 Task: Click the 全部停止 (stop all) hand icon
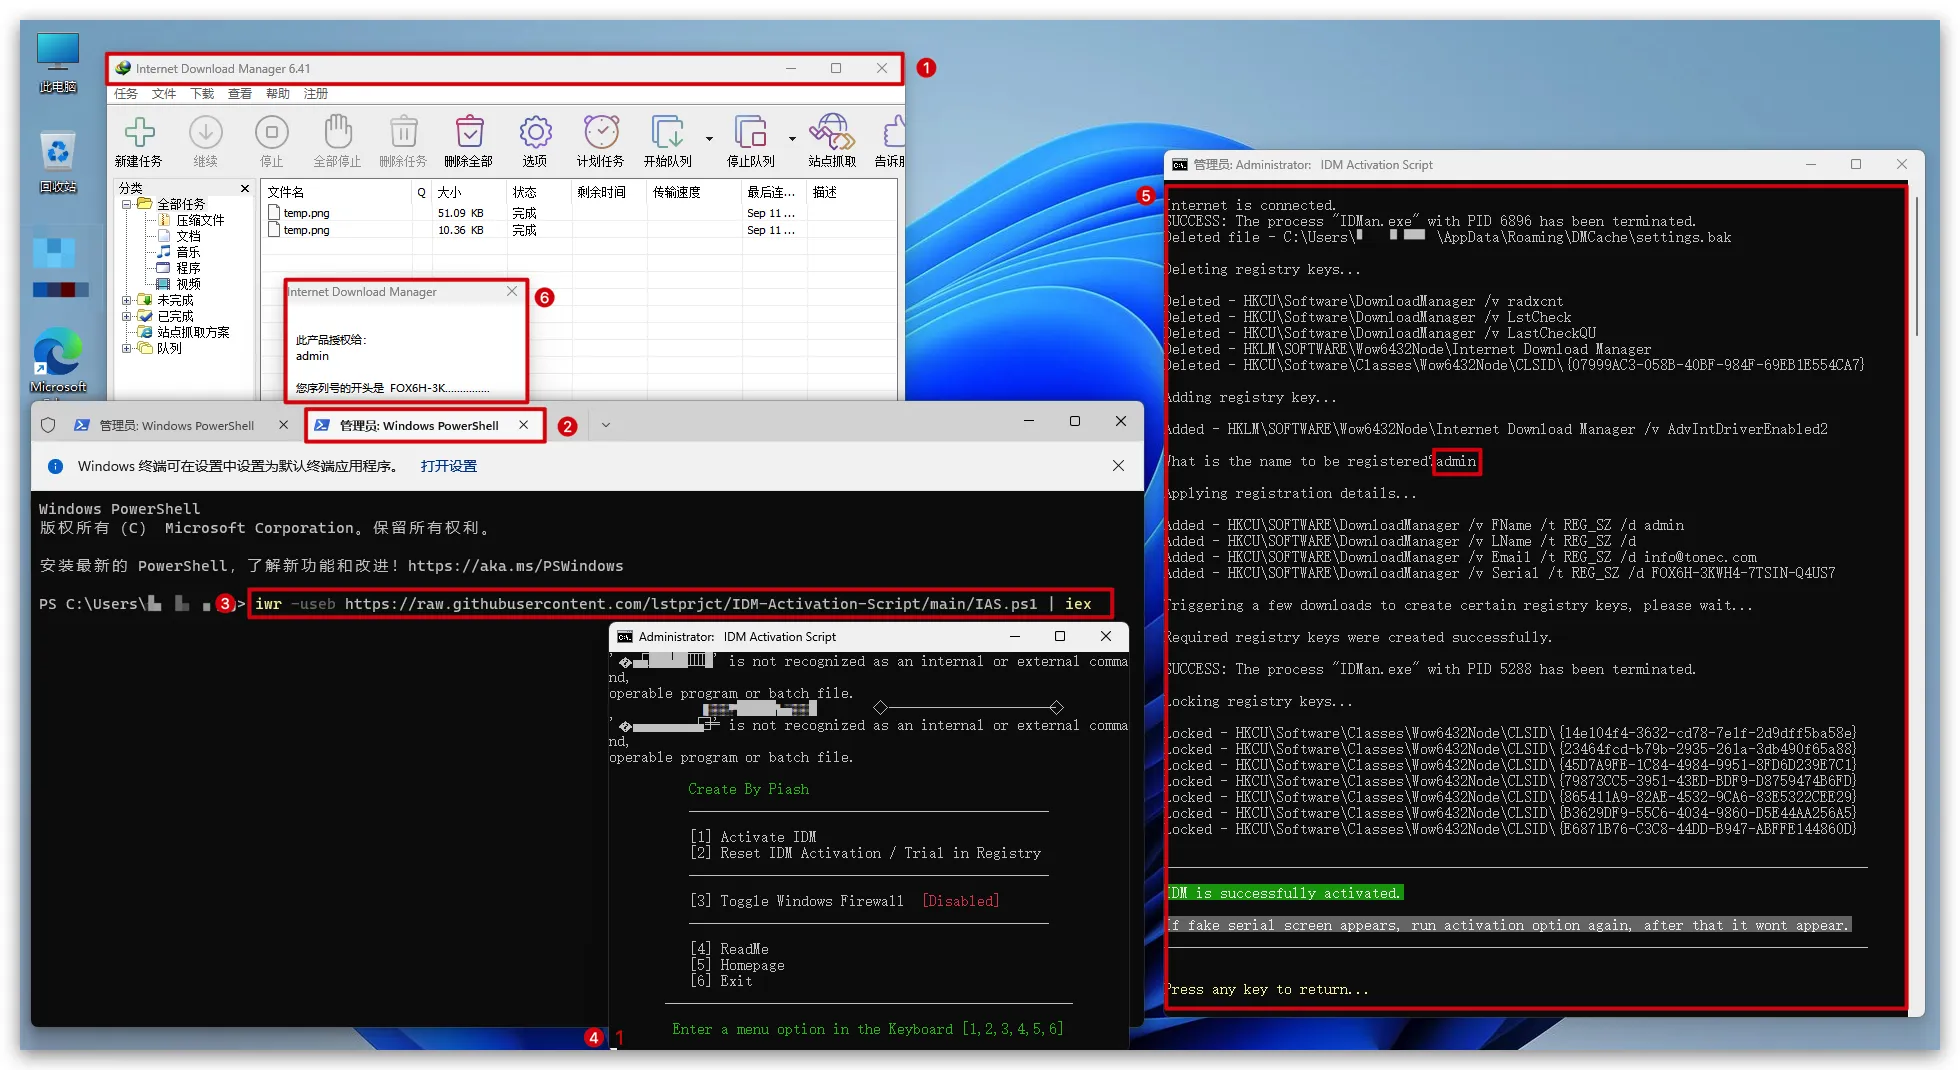[337, 132]
